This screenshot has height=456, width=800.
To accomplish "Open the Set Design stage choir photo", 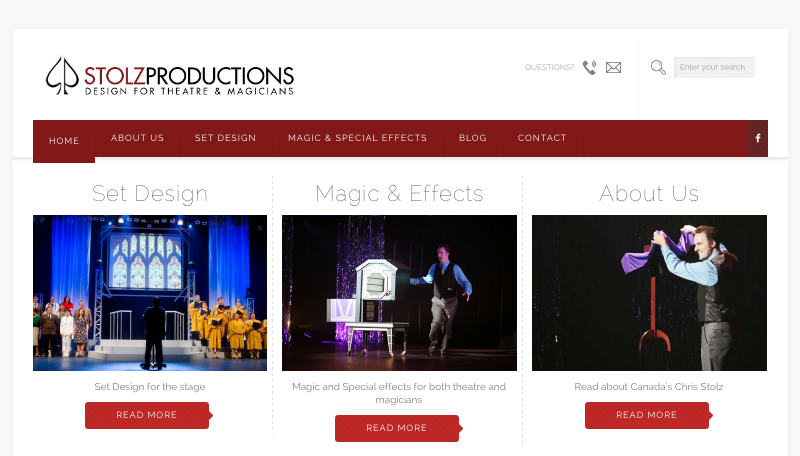I will click(x=150, y=293).
